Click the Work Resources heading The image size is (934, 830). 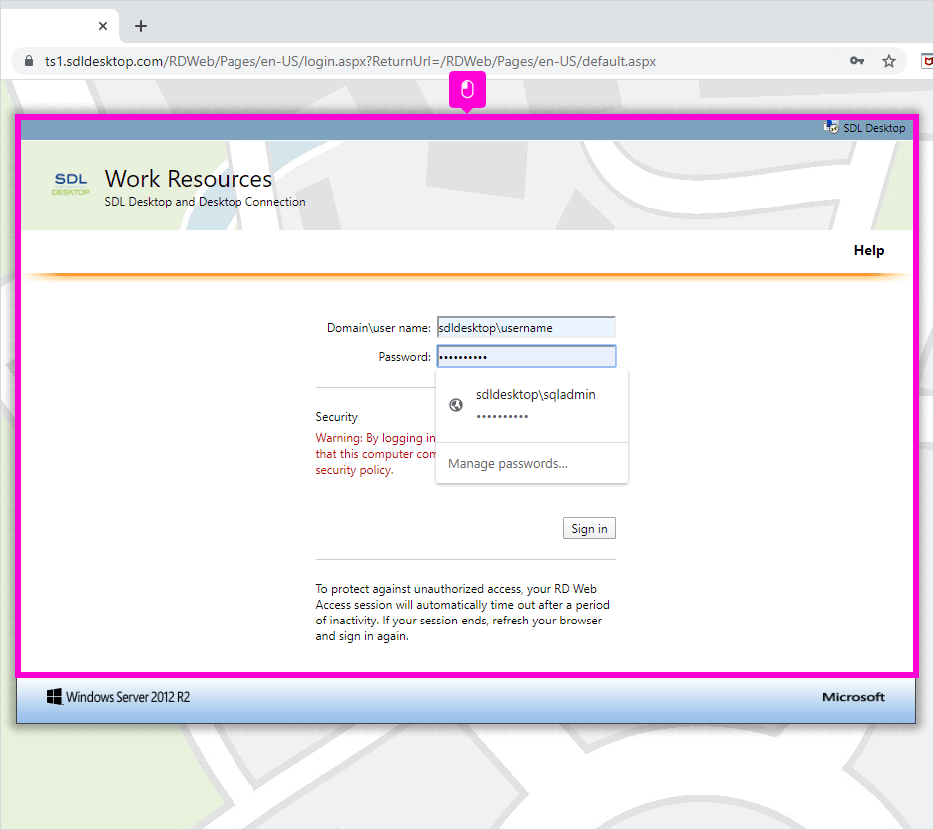click(188, 179)
